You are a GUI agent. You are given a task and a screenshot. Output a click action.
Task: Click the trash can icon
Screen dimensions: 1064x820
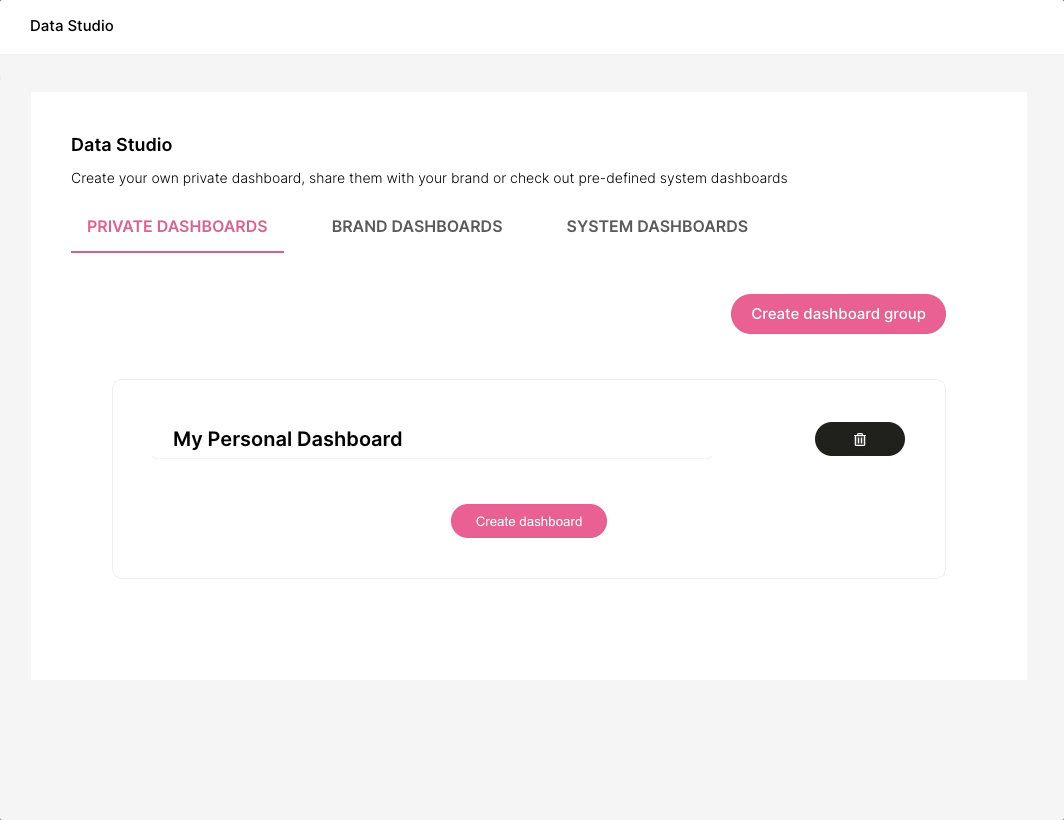860,439
